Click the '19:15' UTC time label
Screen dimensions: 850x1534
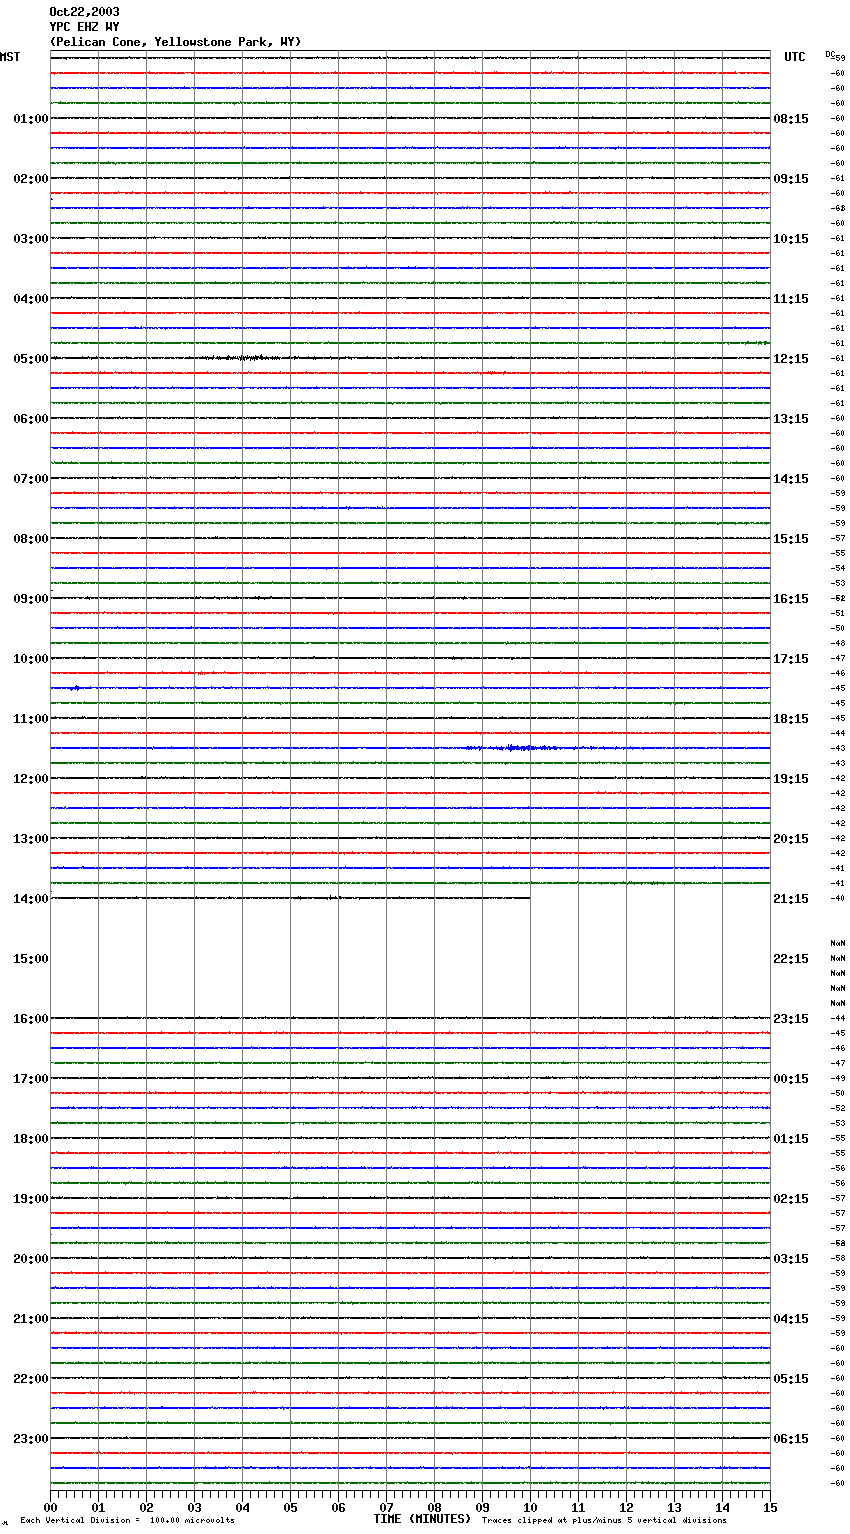tap(791, 779)
